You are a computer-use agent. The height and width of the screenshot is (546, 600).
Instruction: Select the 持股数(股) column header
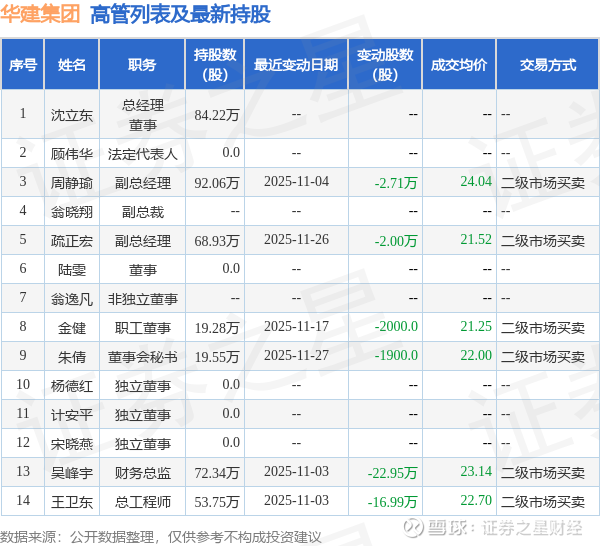tap(215, 65)
